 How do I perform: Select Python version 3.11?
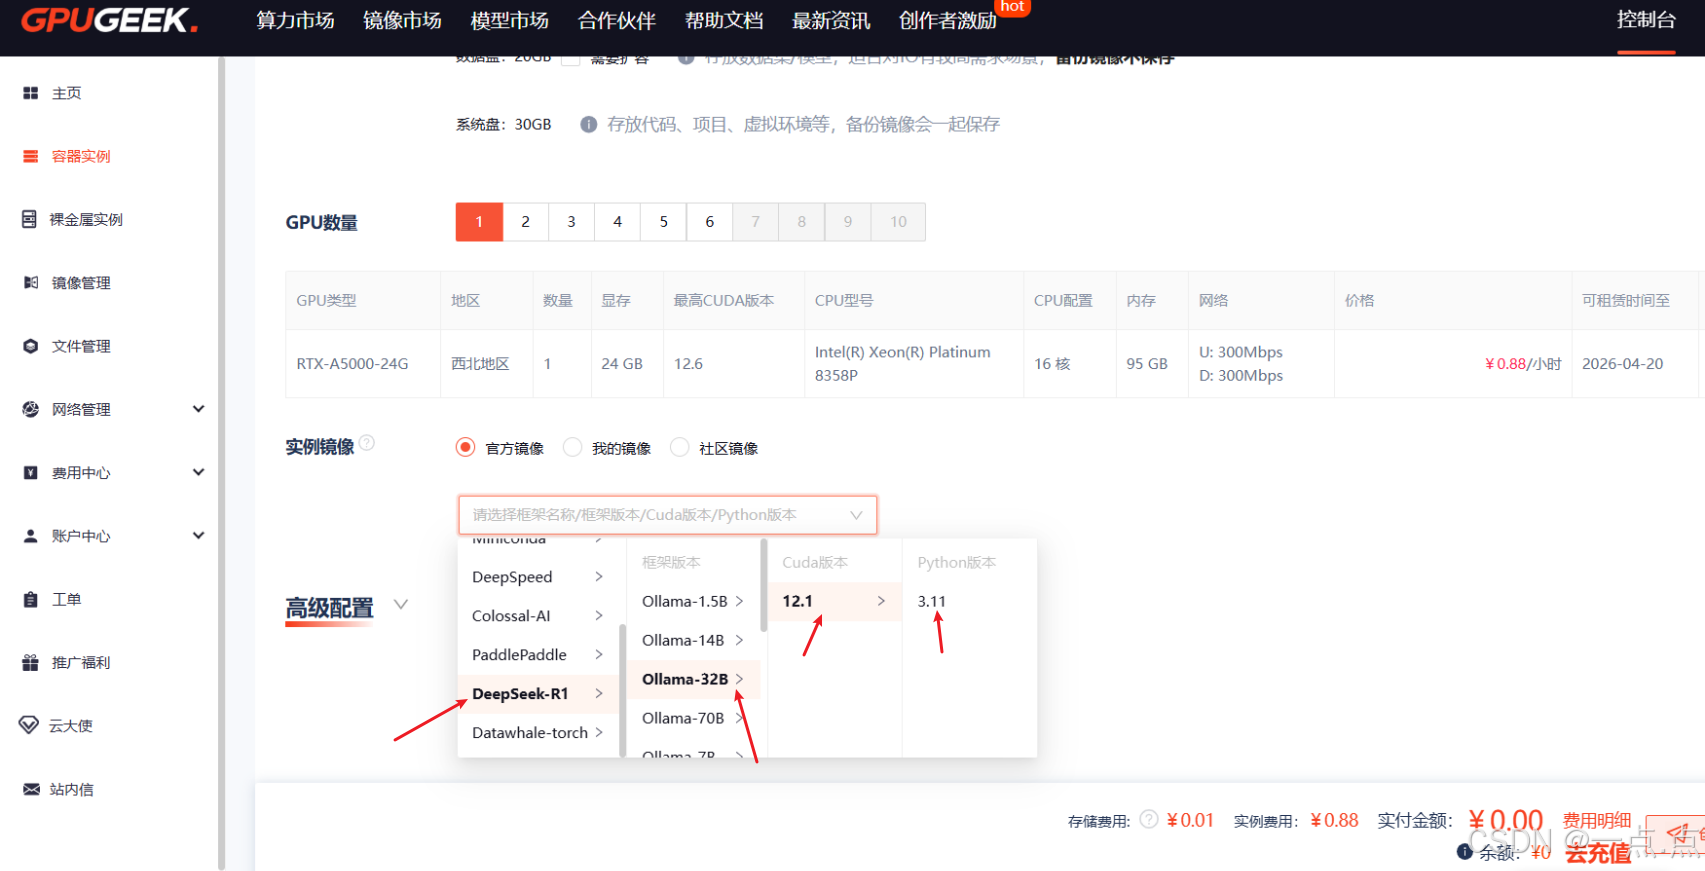coord(969,601)
